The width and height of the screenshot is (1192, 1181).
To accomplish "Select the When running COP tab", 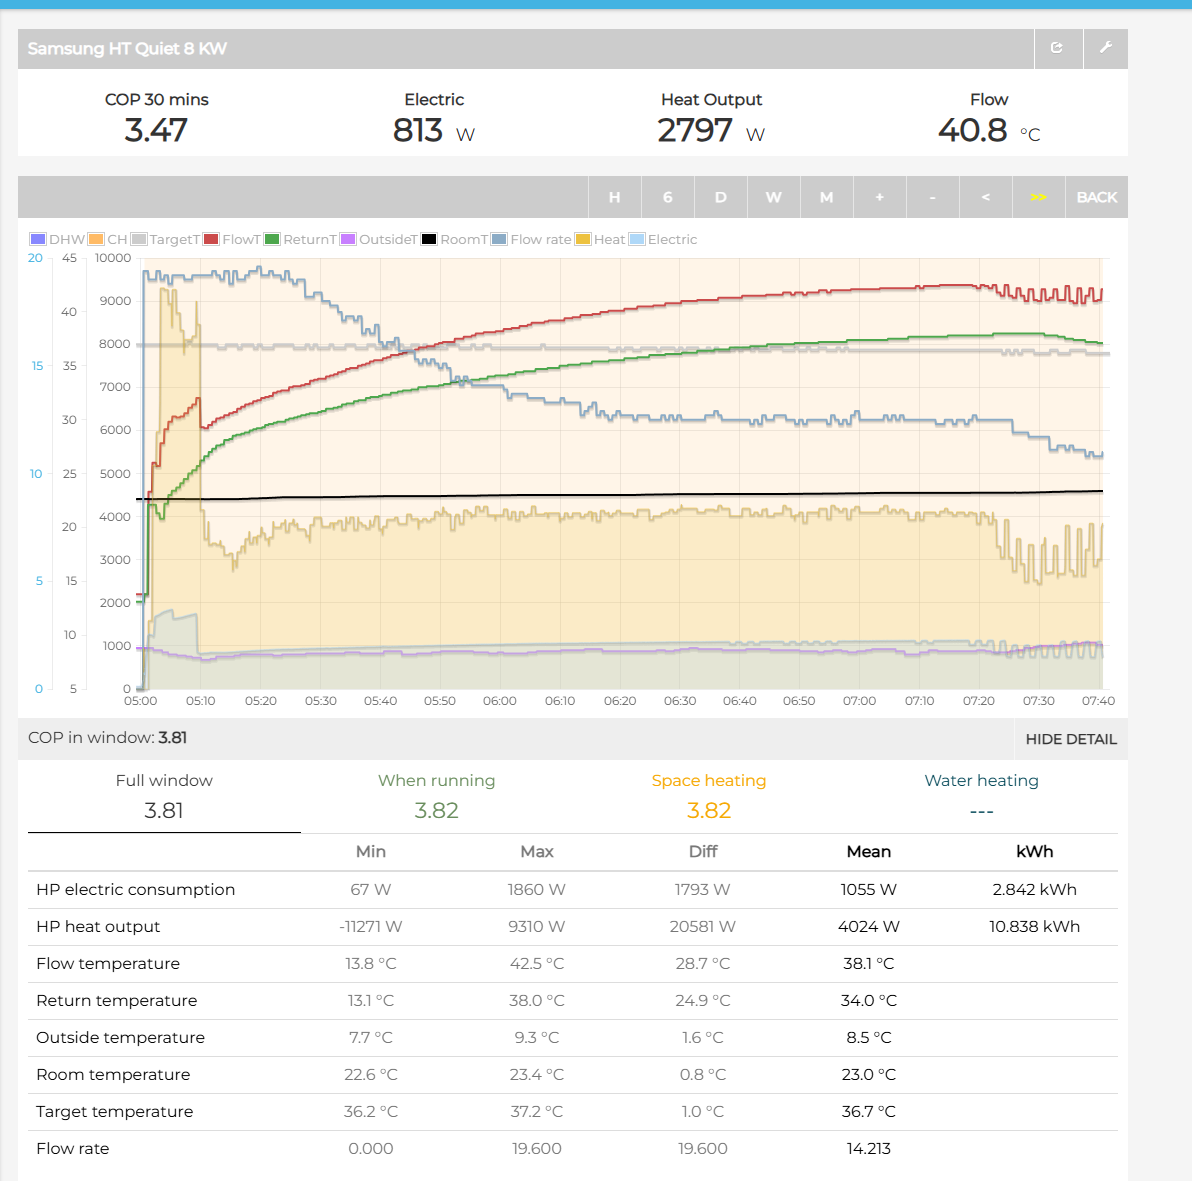I will pyautogui.click(x=436, y=796).
